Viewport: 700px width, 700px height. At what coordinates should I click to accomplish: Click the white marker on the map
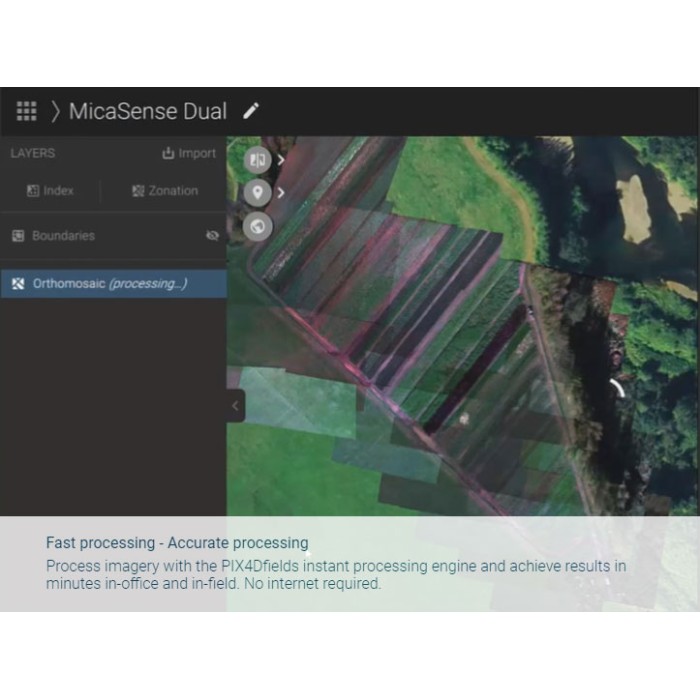464,418
